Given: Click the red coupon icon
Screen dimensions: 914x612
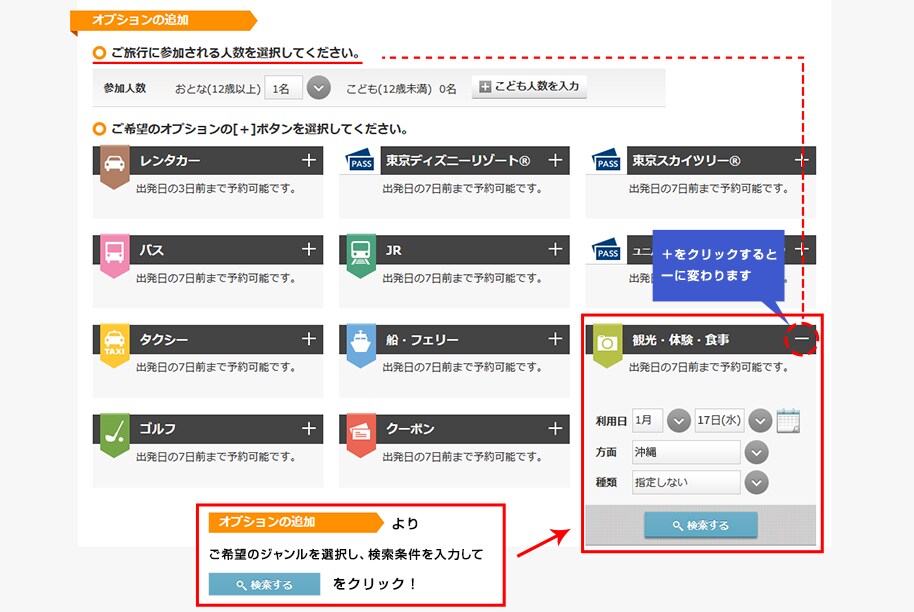Looking at the screenshot, I should click(x=361, y=431).
